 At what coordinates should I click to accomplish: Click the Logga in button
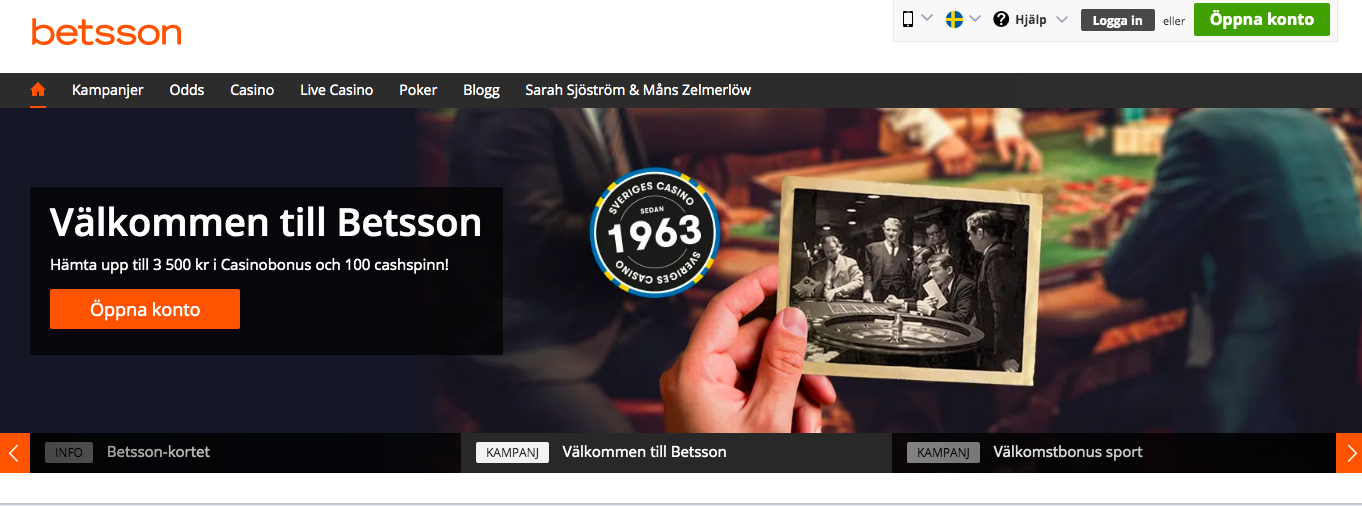pos(1118,20)
